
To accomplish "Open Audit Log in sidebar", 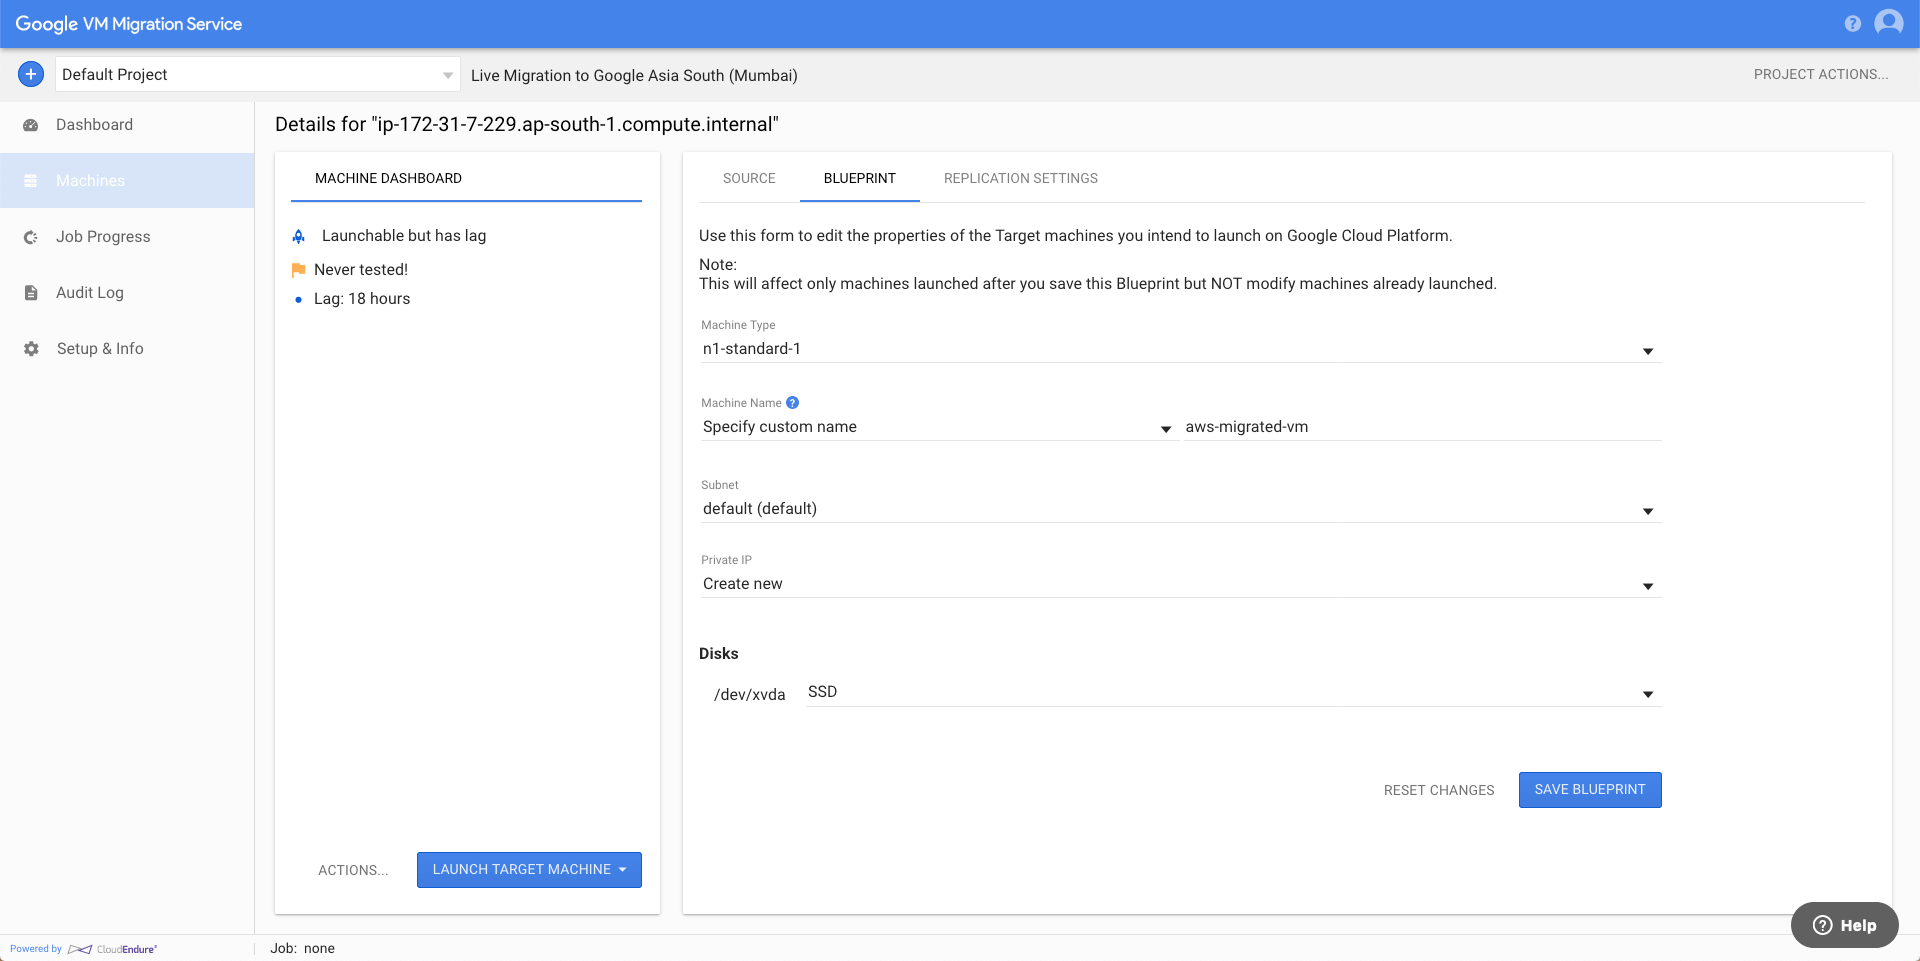I will pyautogui.click(x=127, y=293).
